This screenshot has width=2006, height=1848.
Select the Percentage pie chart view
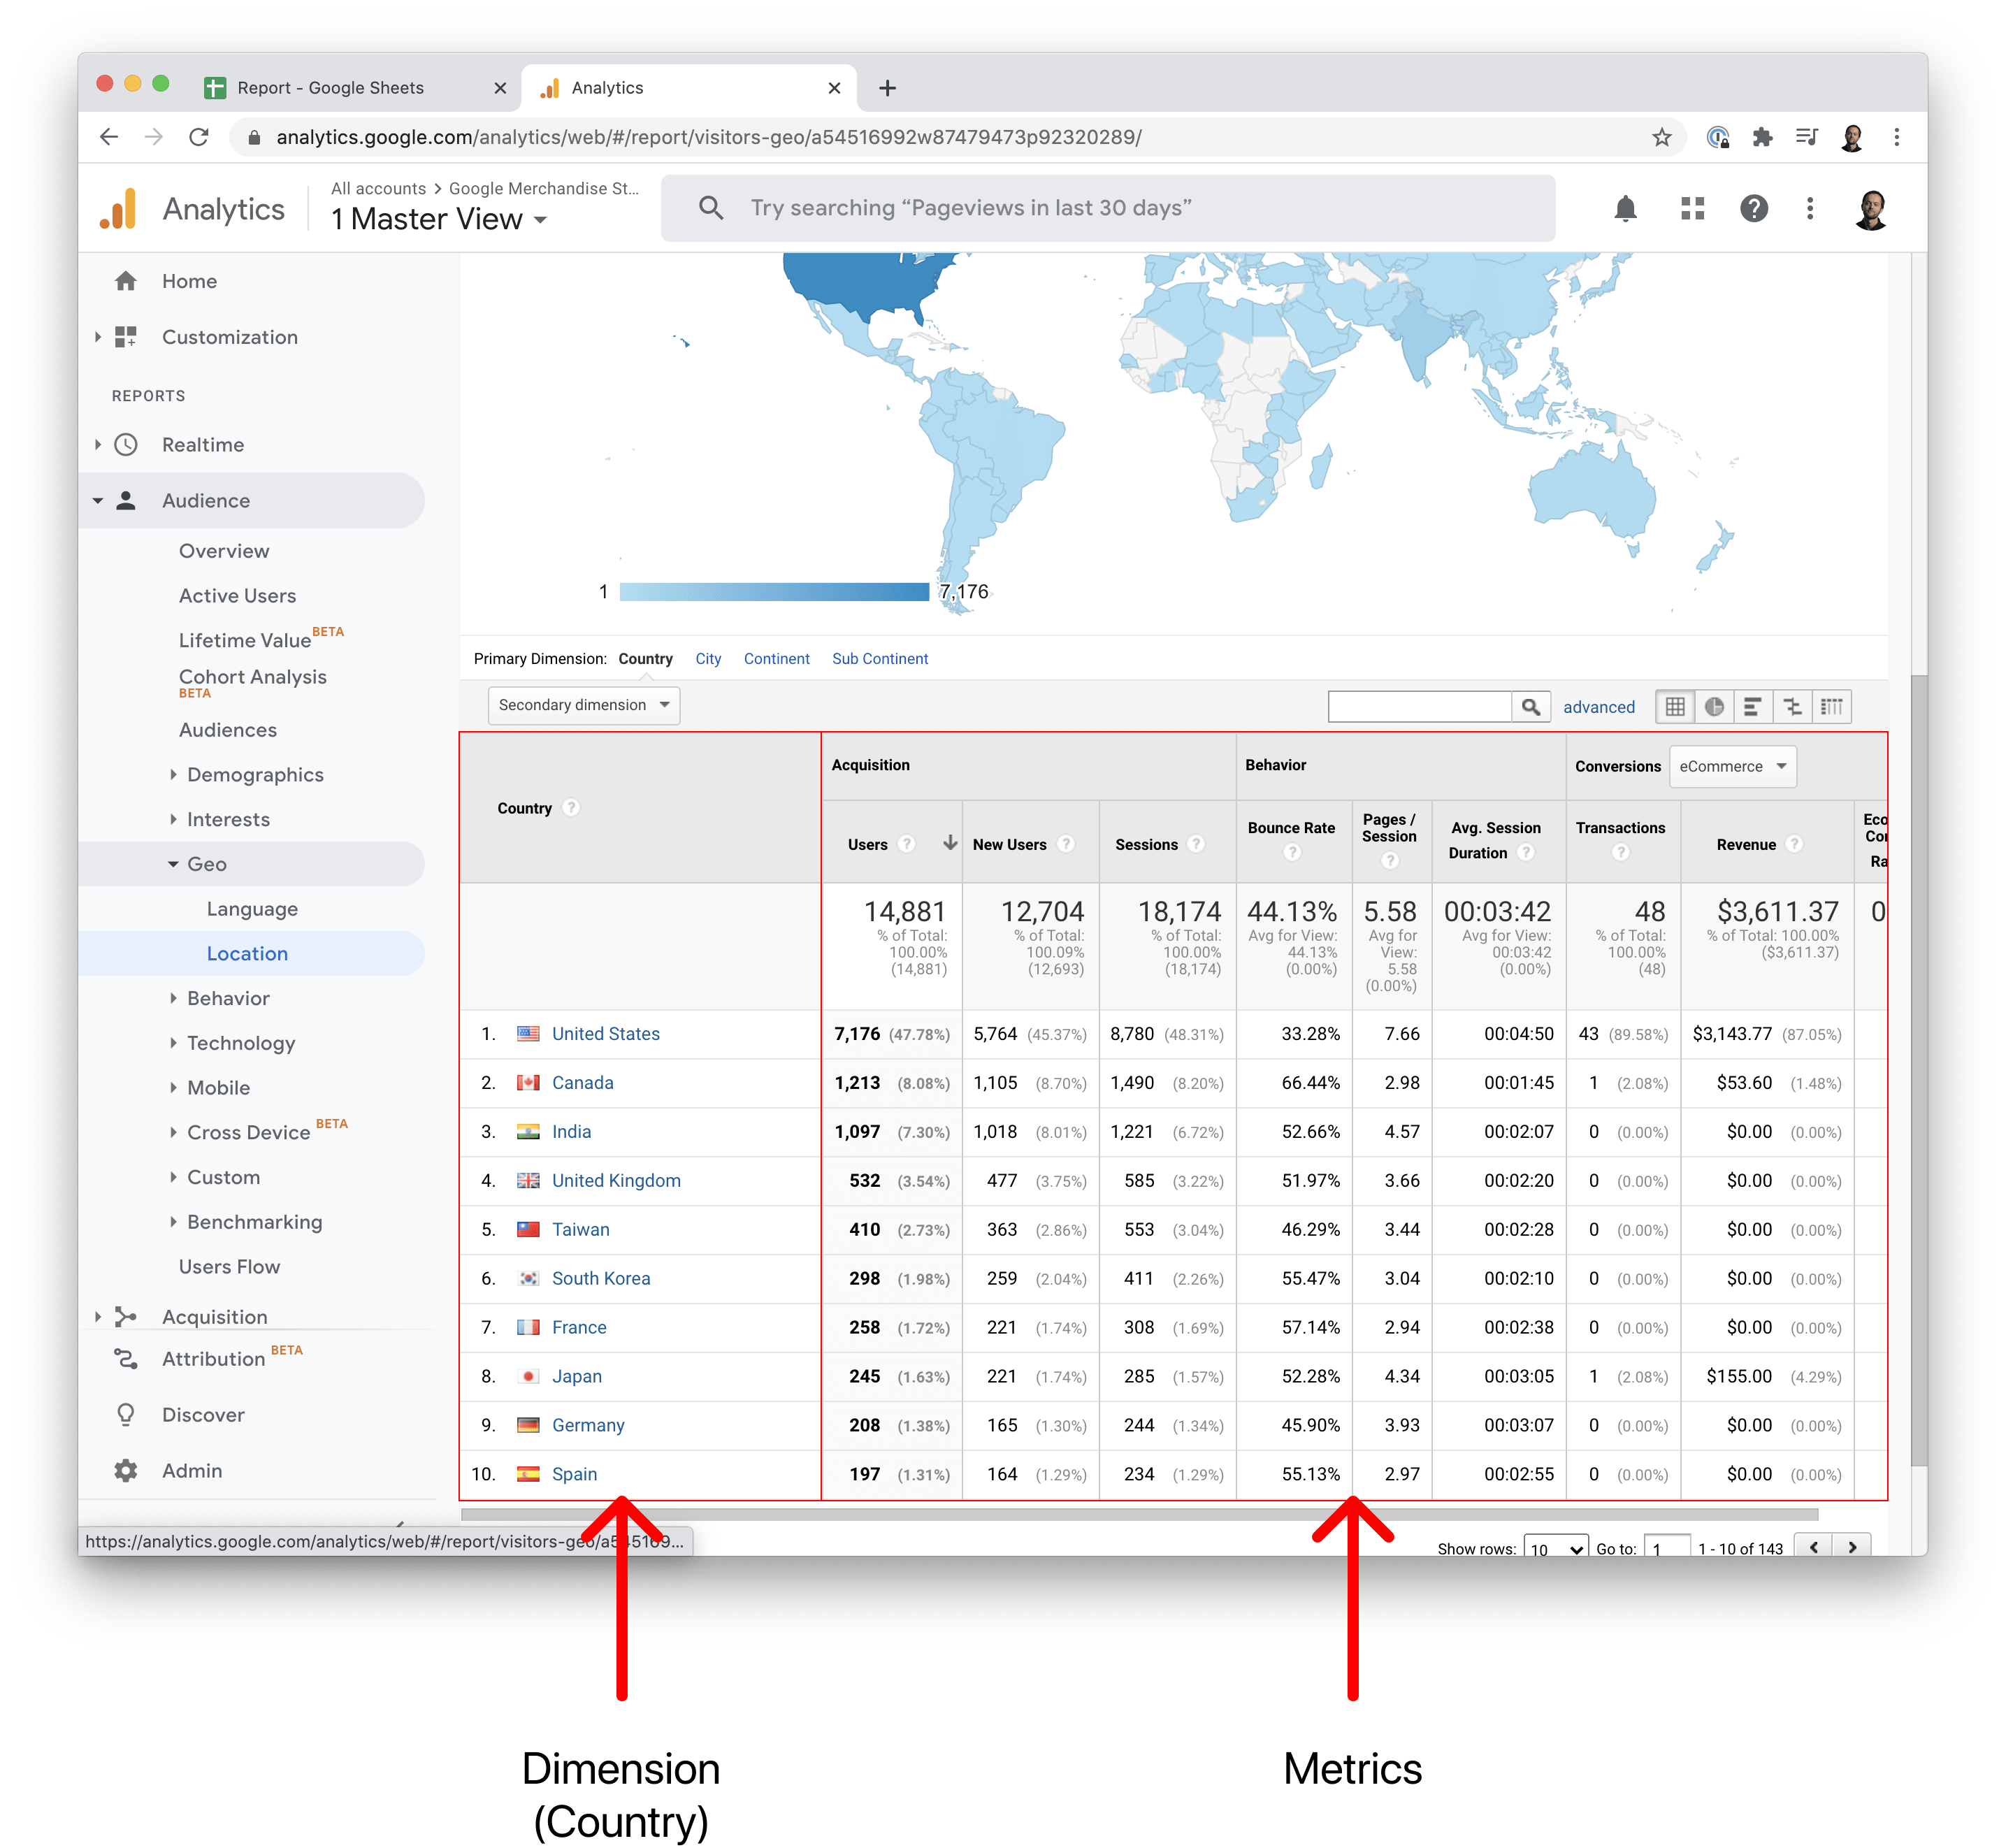[1714, 707]
